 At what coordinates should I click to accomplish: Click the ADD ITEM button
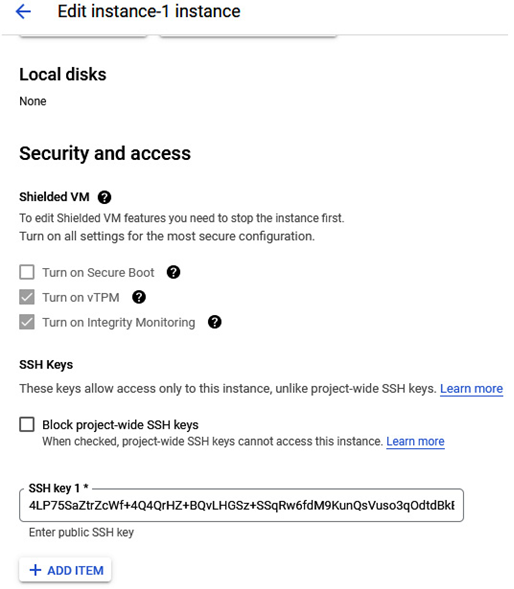pos(65,570)
